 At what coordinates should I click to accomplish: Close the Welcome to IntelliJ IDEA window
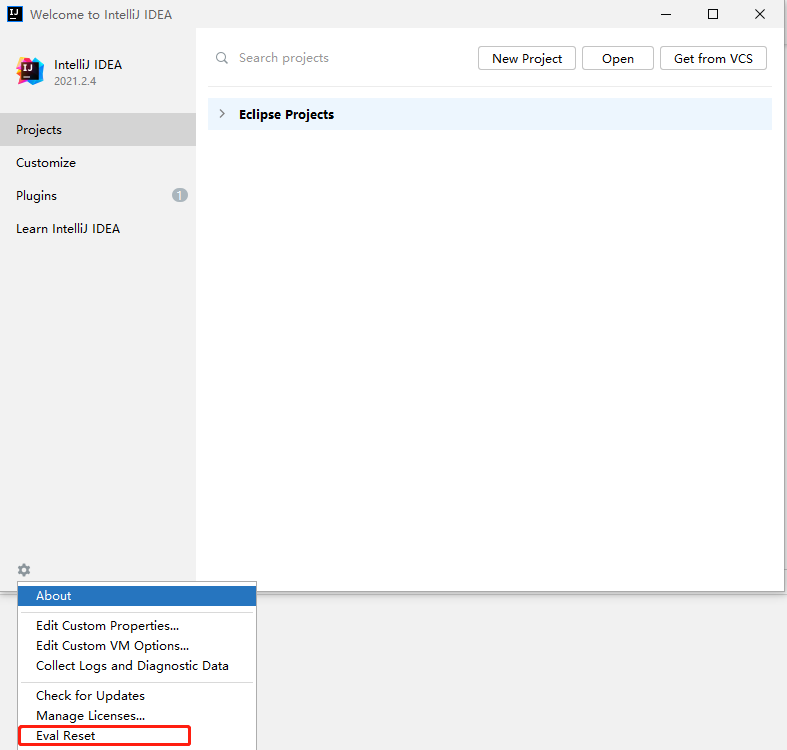pyautogui.click(x=760, y=14)
